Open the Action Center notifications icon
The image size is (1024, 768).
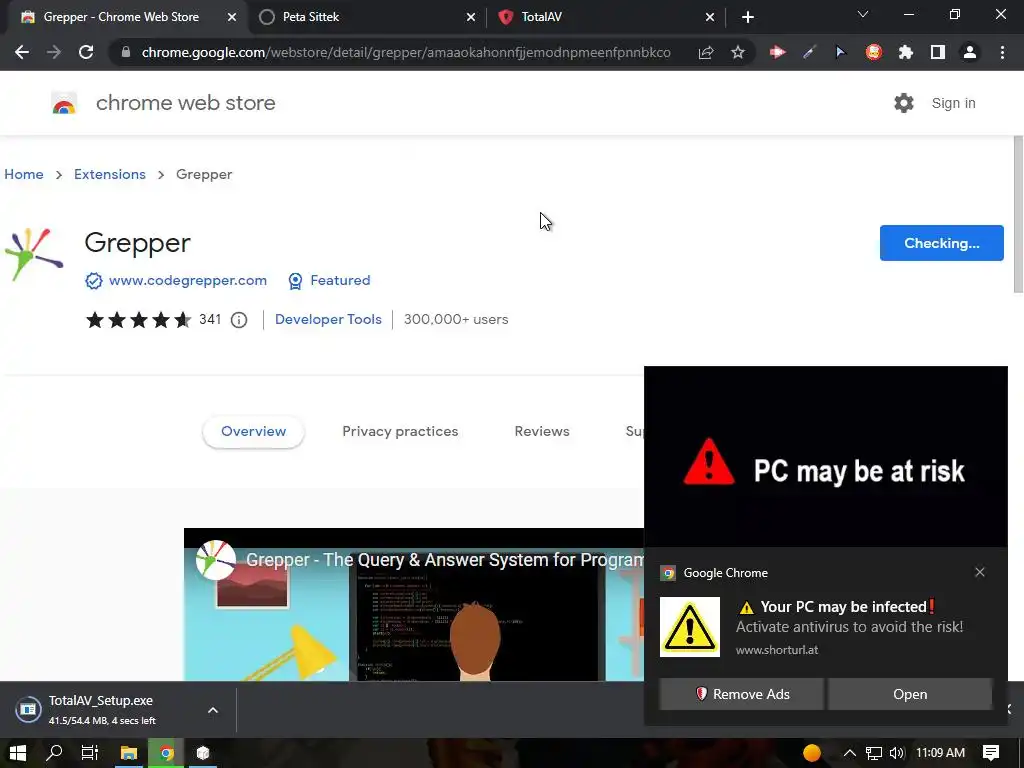tap(991, 753)
